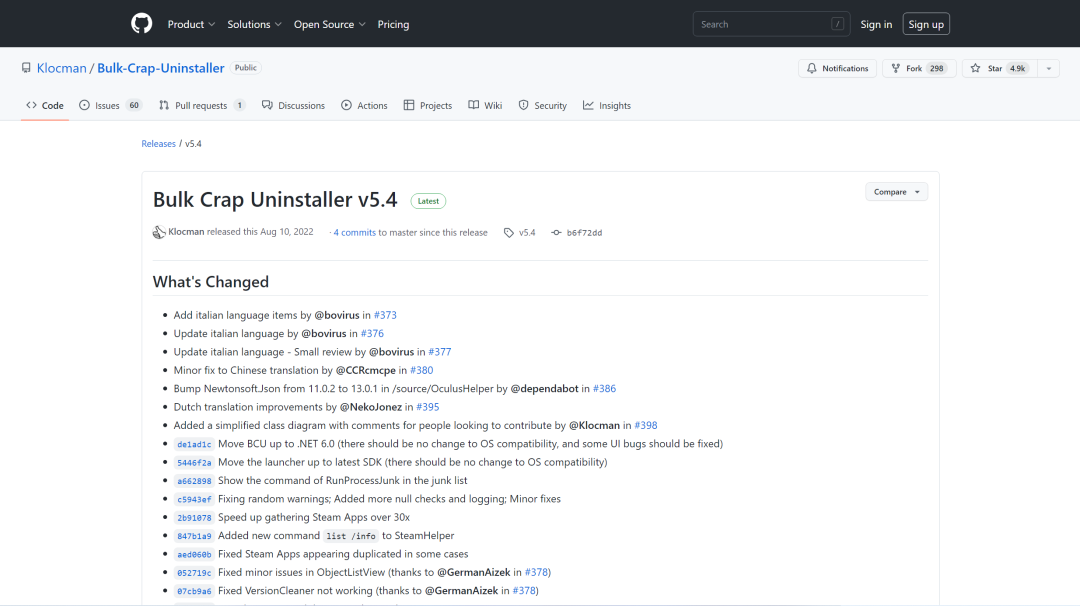
Task: Expand the Solutions menu
Action: [x=254, y=24]
